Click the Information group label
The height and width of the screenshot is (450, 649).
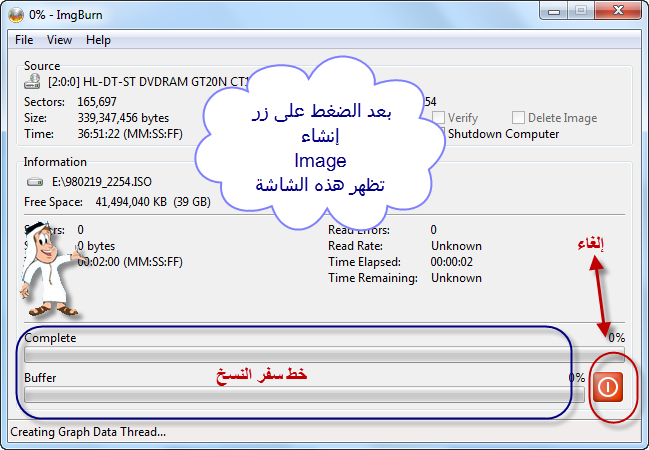55,162
